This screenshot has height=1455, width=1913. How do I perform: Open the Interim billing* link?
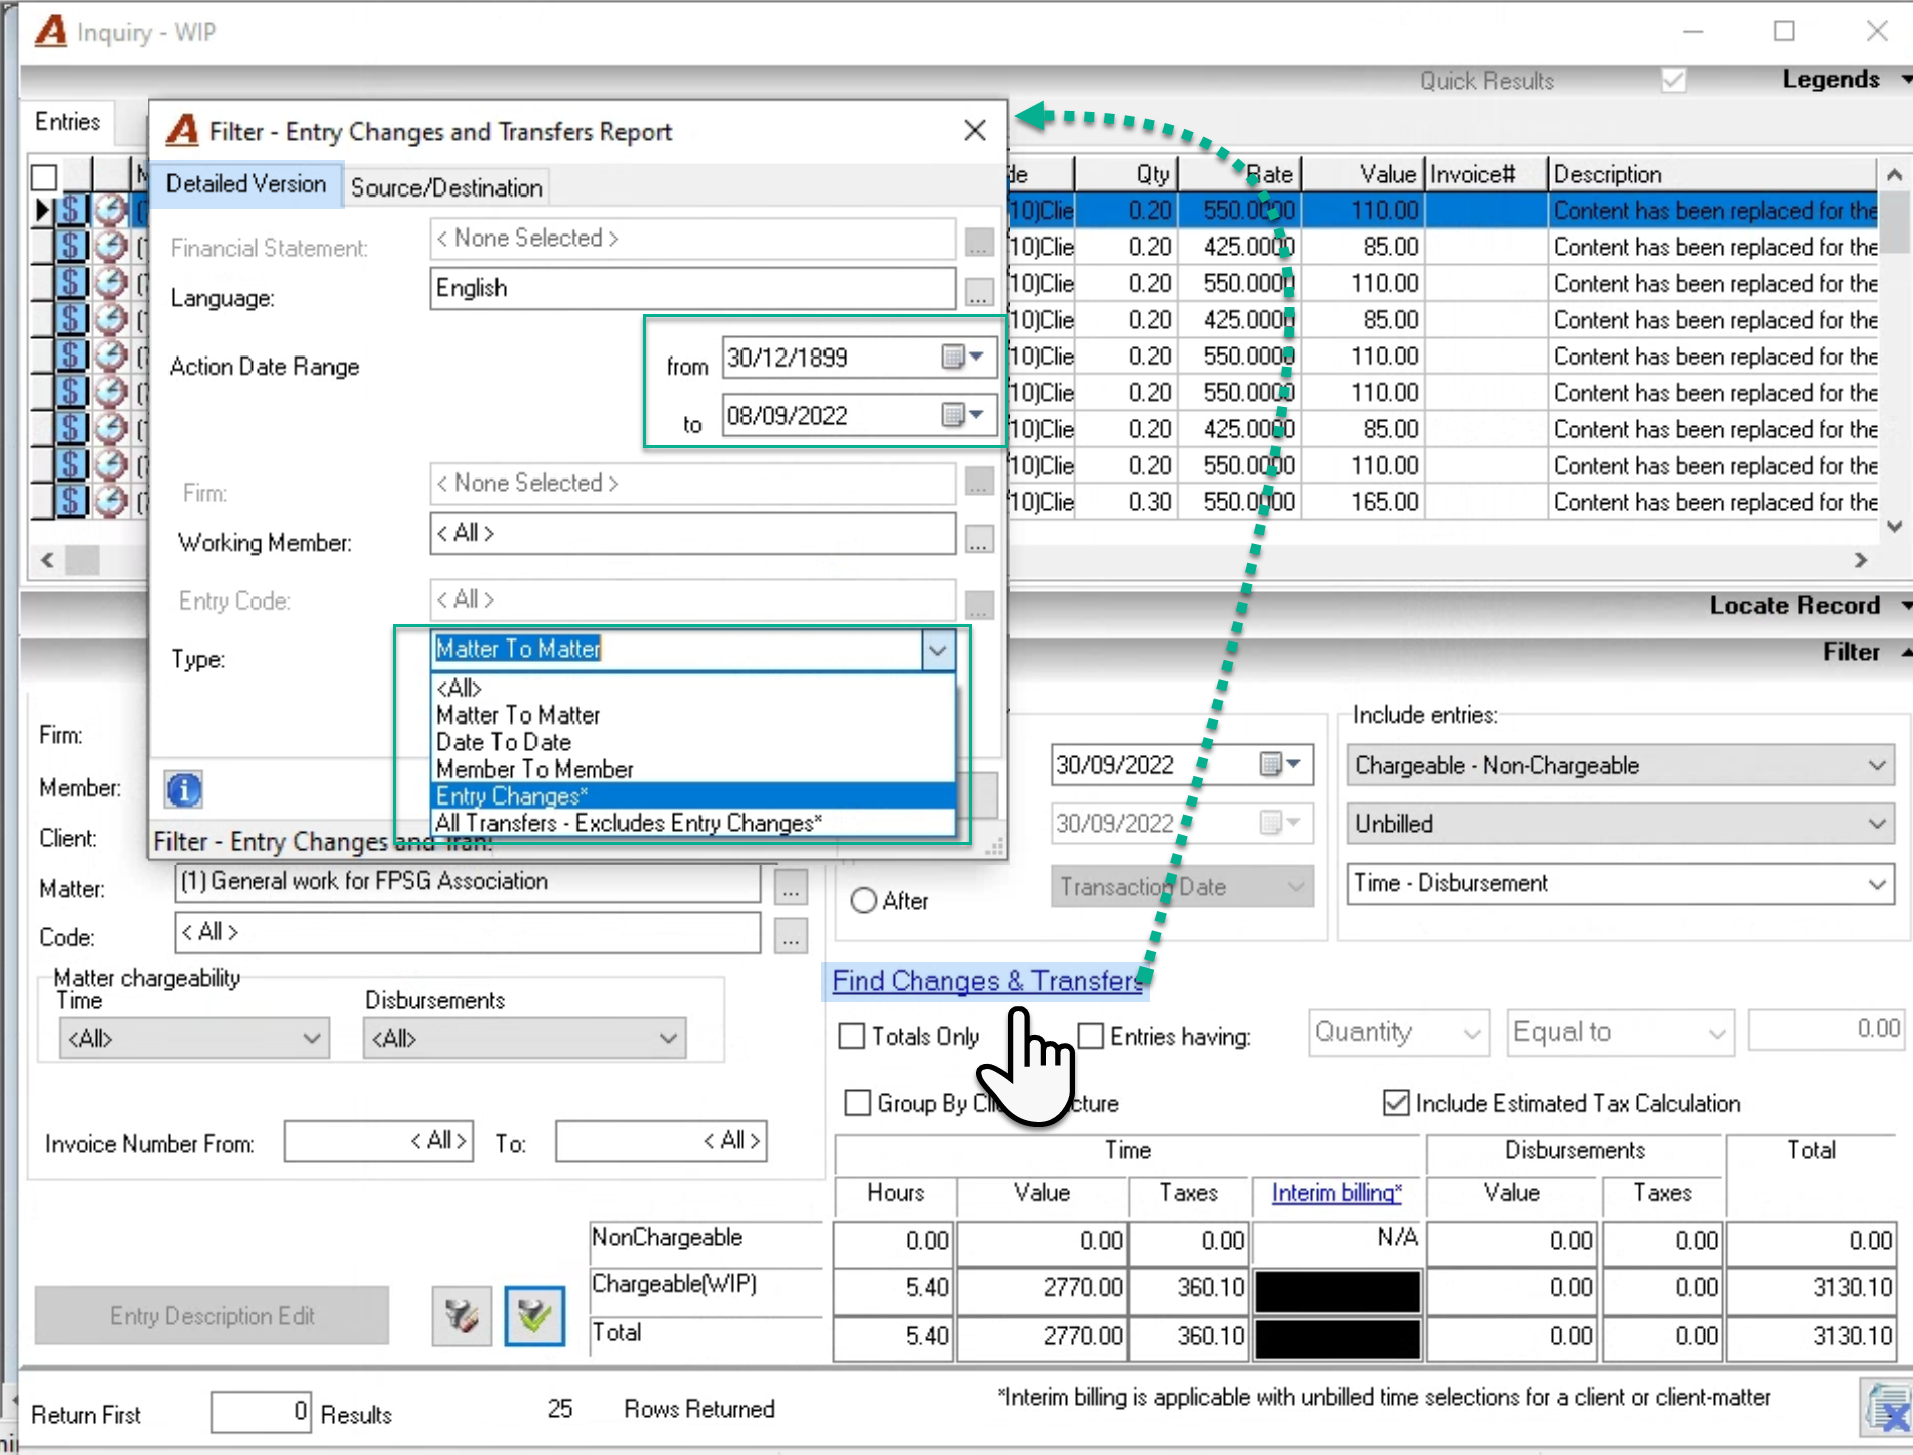coord(1336,1193)
